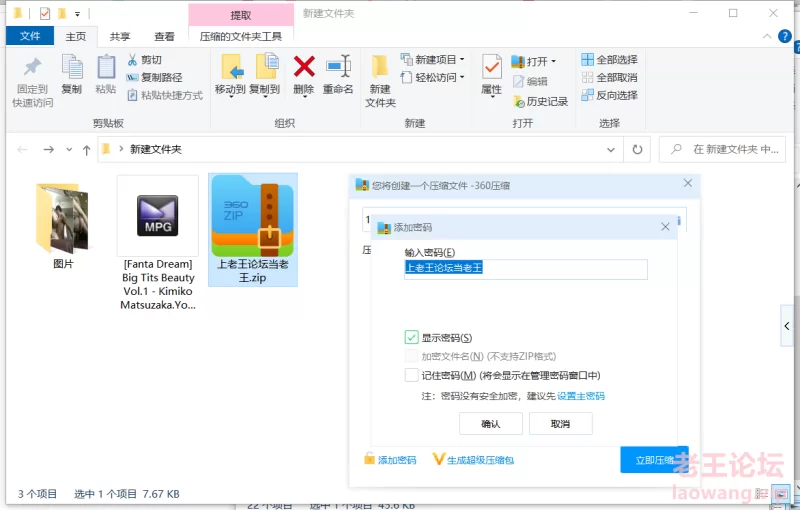This screenshot has width=800, height=510.
Task: Uncheck the 显示密码 show password checkbox
Action: tap(411, 338)
